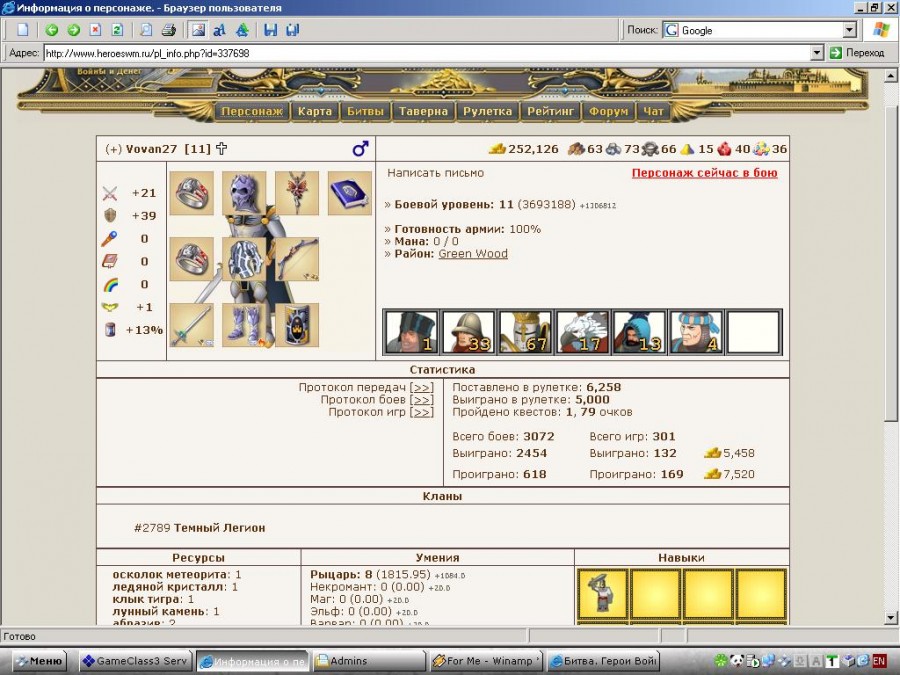Select the army unit portrait with count 67
This screenshot has height=675, width=900.
coord(525,332)
